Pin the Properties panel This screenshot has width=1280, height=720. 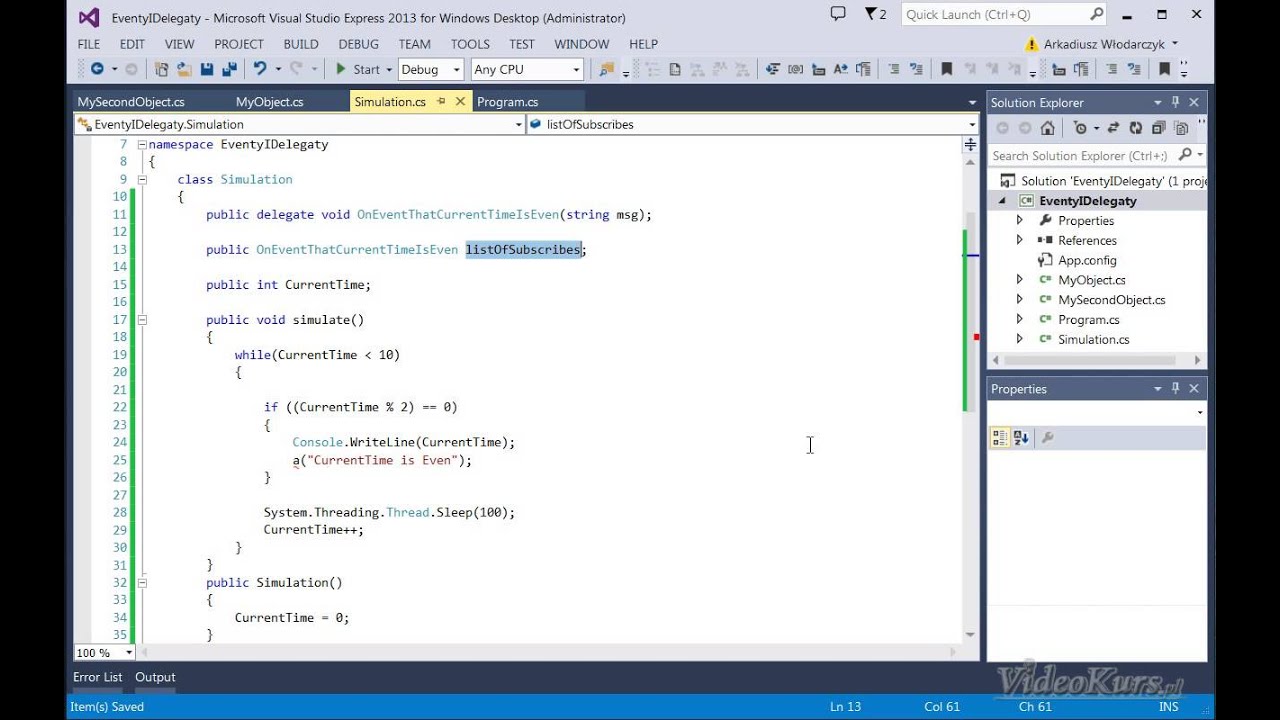click(x=1176, y=389)
